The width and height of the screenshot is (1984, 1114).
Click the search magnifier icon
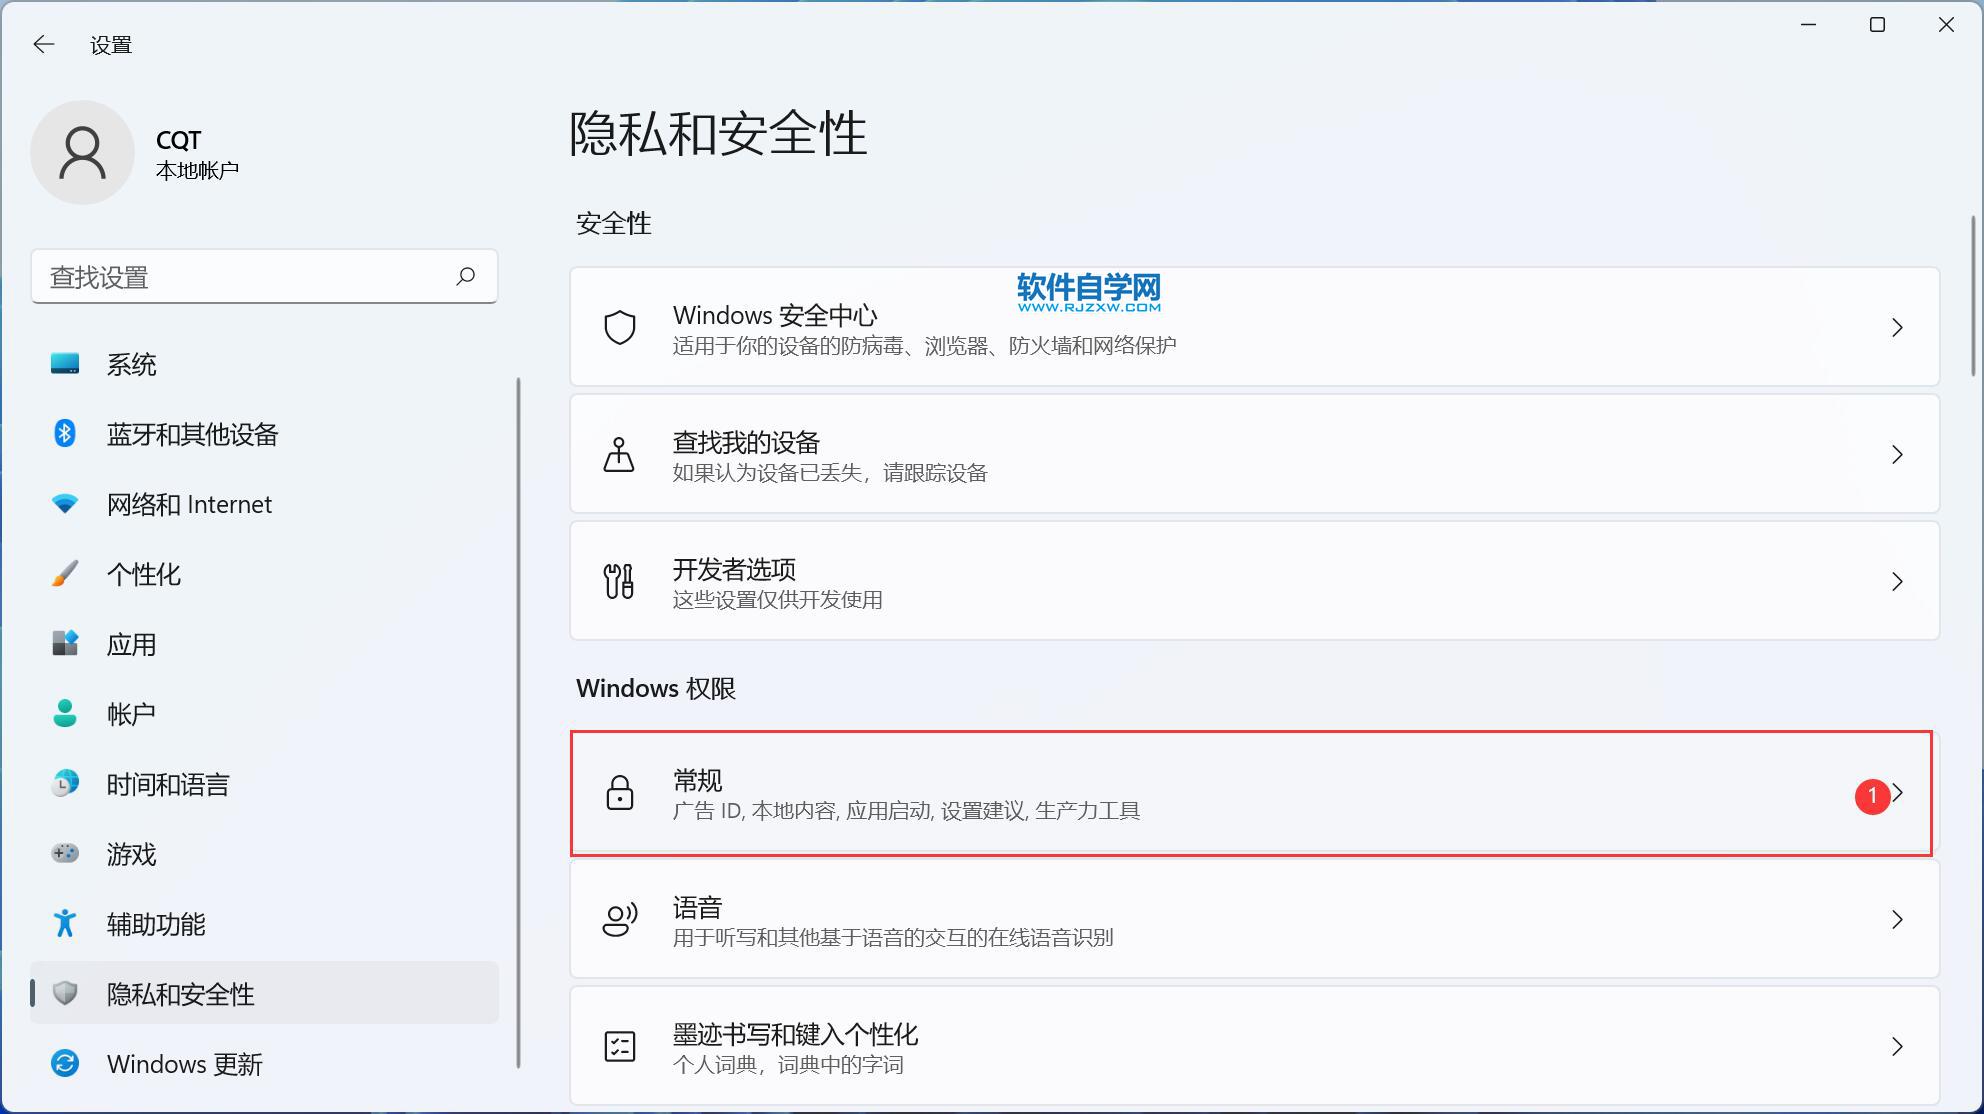pos(466,276)
